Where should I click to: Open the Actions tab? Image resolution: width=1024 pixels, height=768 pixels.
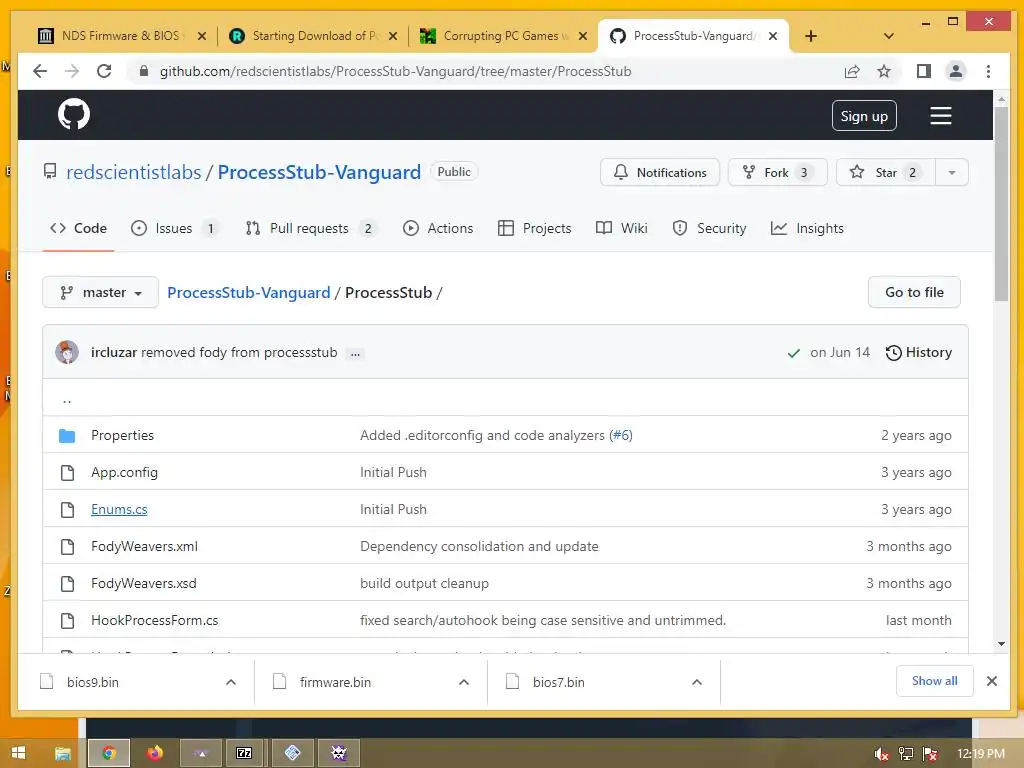pyautogui.click(x=438, y=229)
